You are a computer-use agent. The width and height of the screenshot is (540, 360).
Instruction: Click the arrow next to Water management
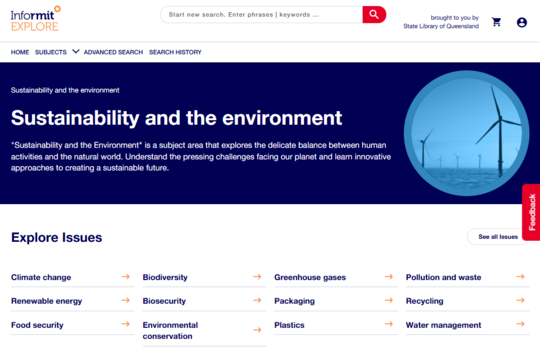tap(520, 324)
